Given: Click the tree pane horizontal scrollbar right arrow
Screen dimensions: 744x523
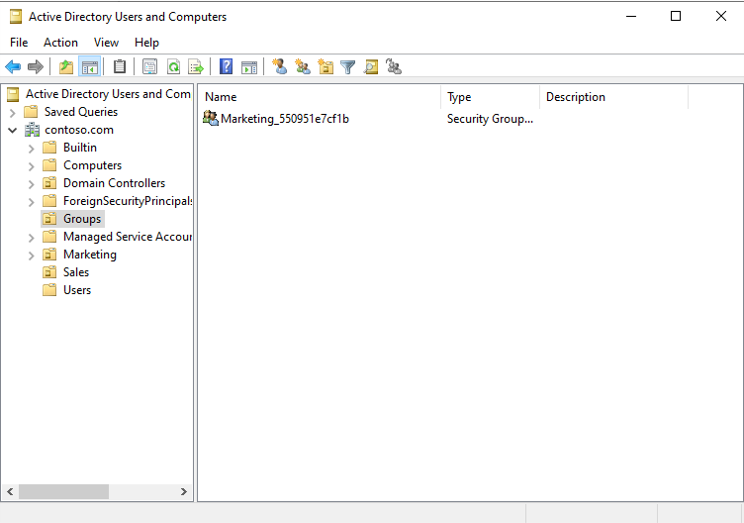Looking at the screenshot, I should coord(184,492).
